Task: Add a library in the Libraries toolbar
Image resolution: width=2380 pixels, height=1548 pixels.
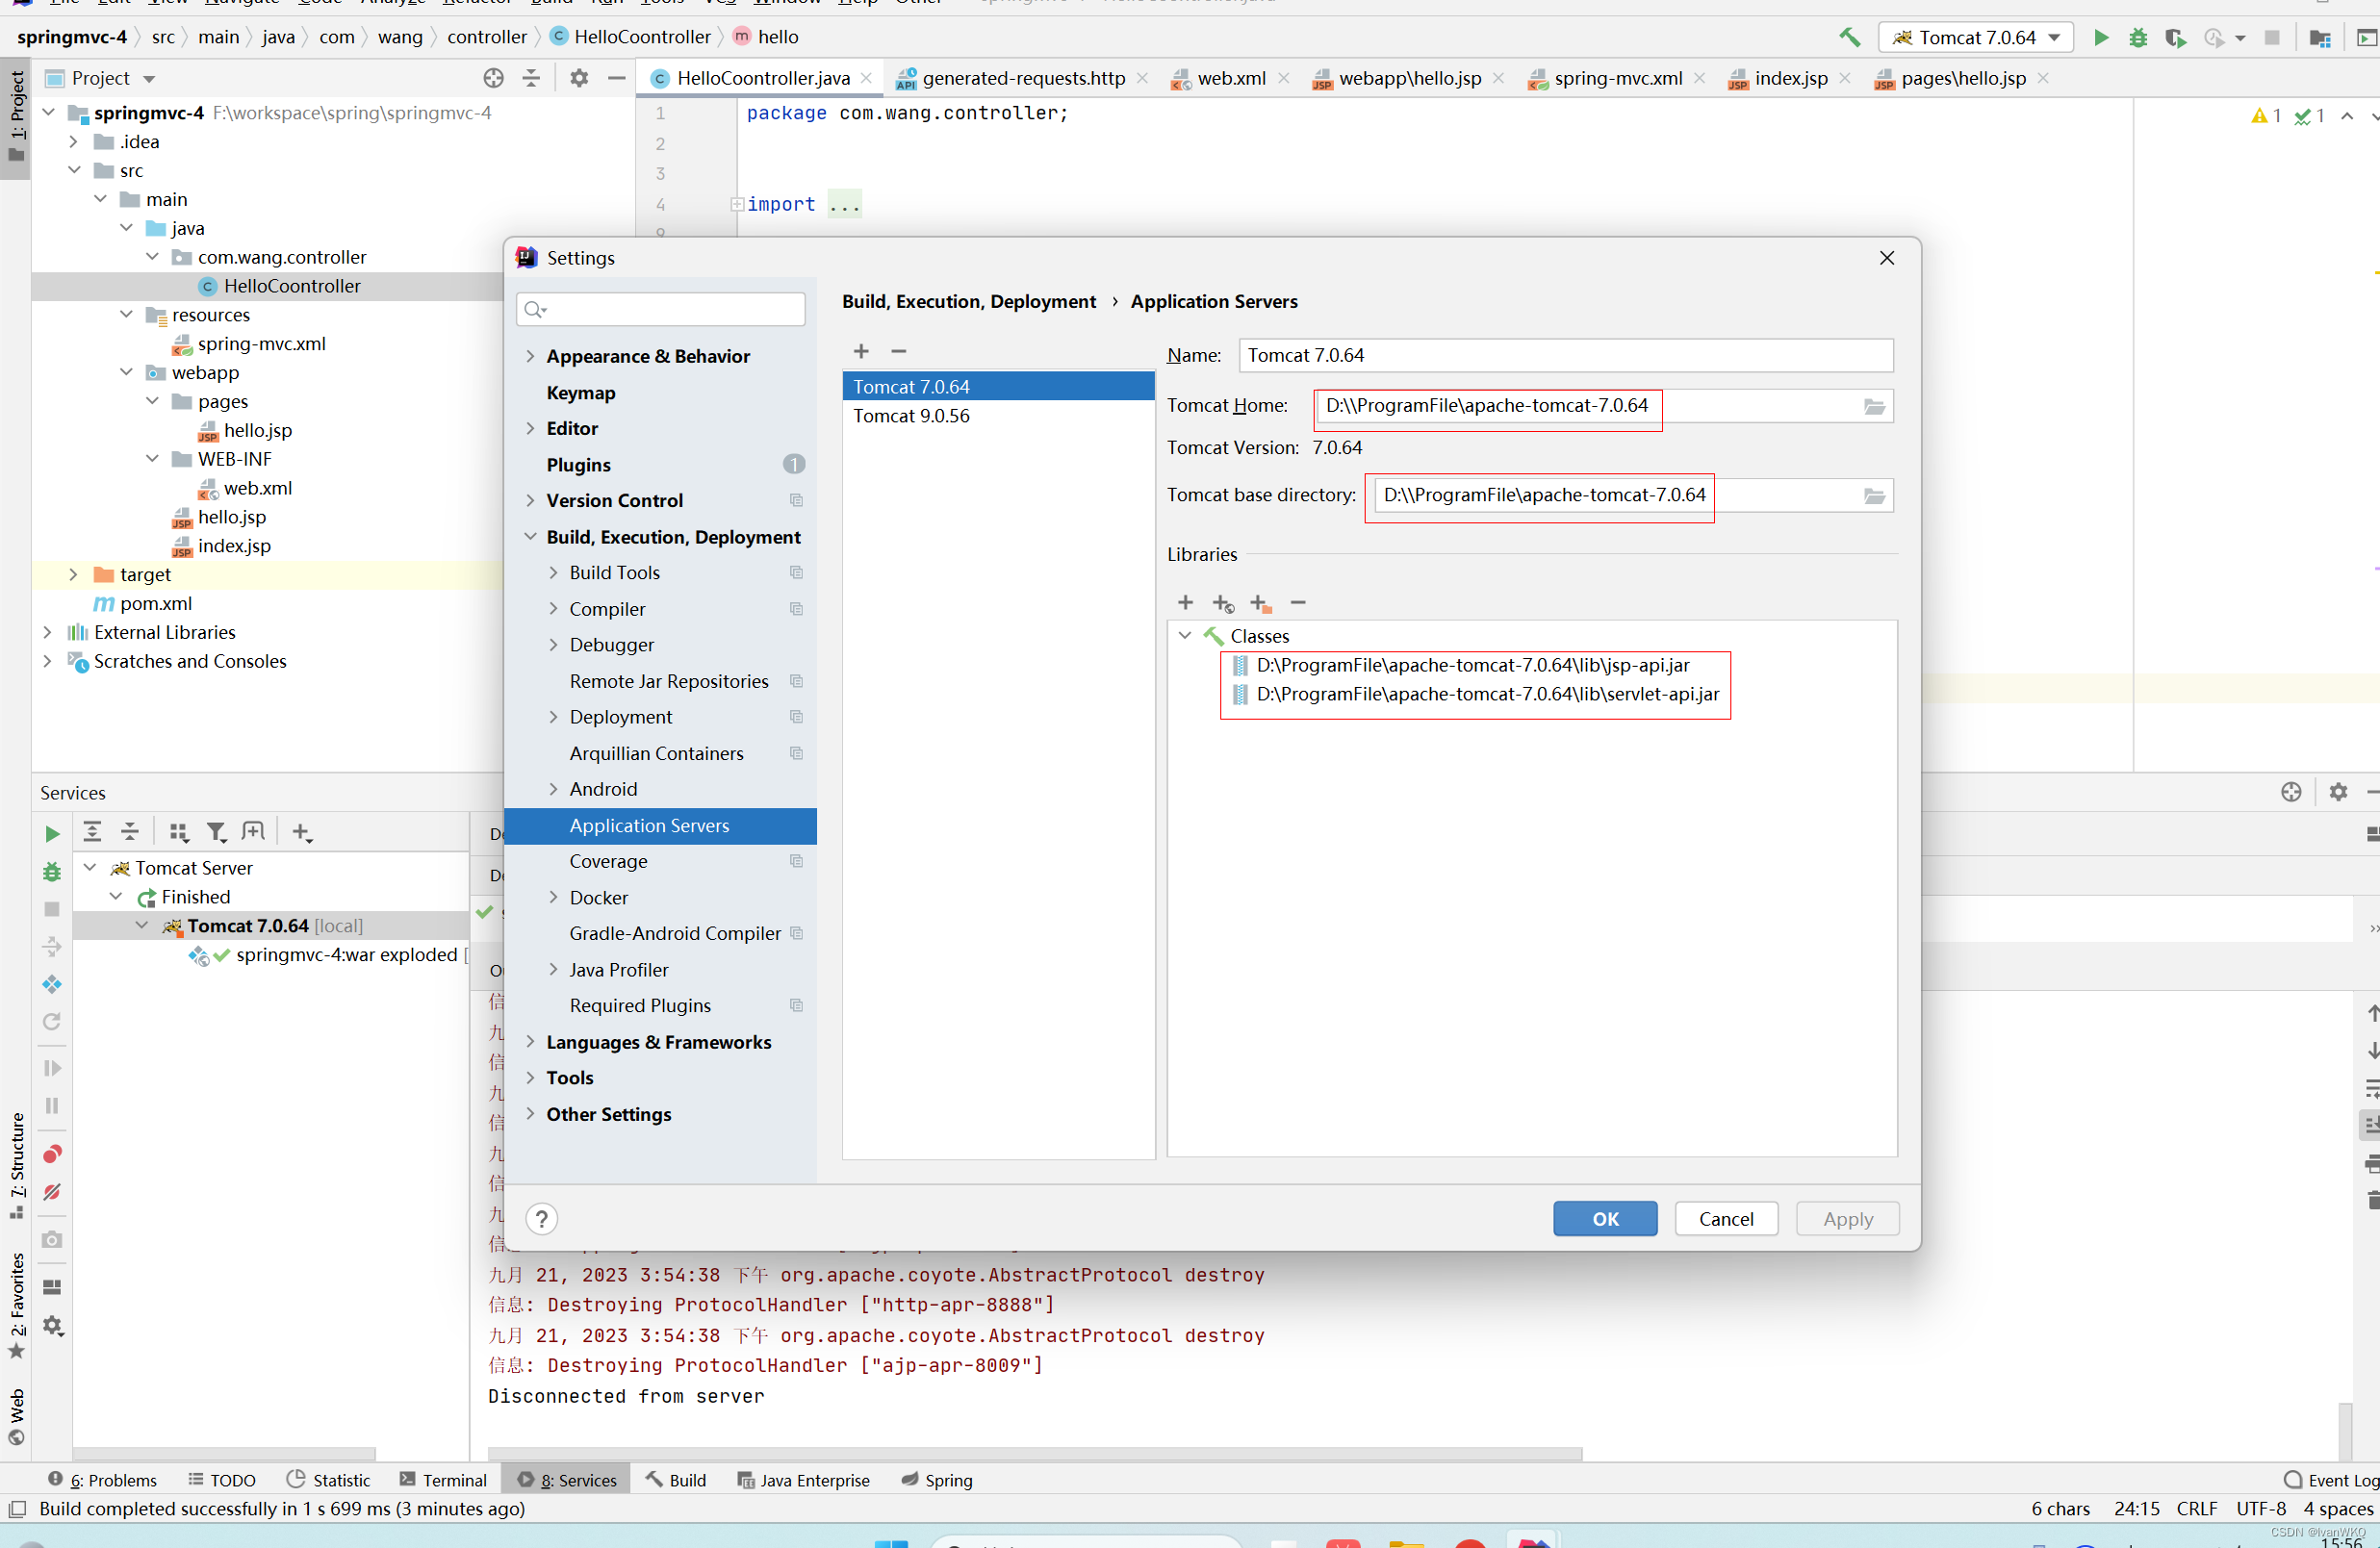Action: [x=1186, y=602]
